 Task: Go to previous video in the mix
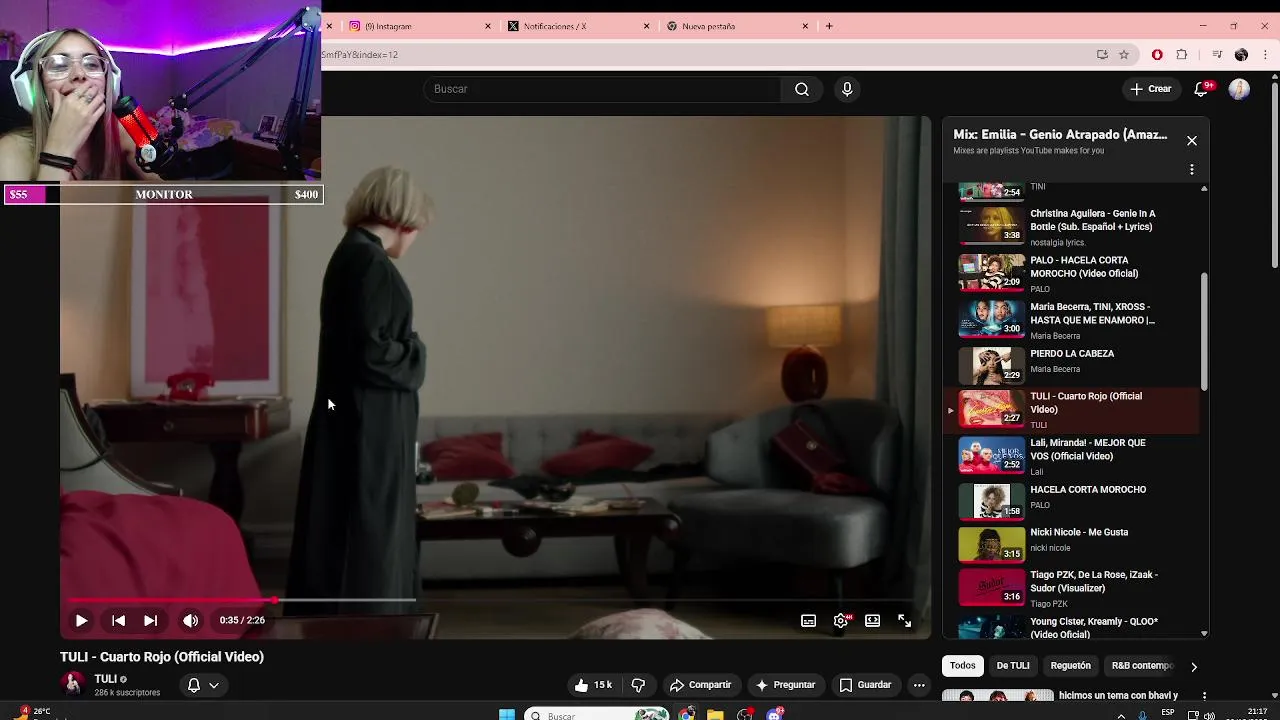point(118,621)
